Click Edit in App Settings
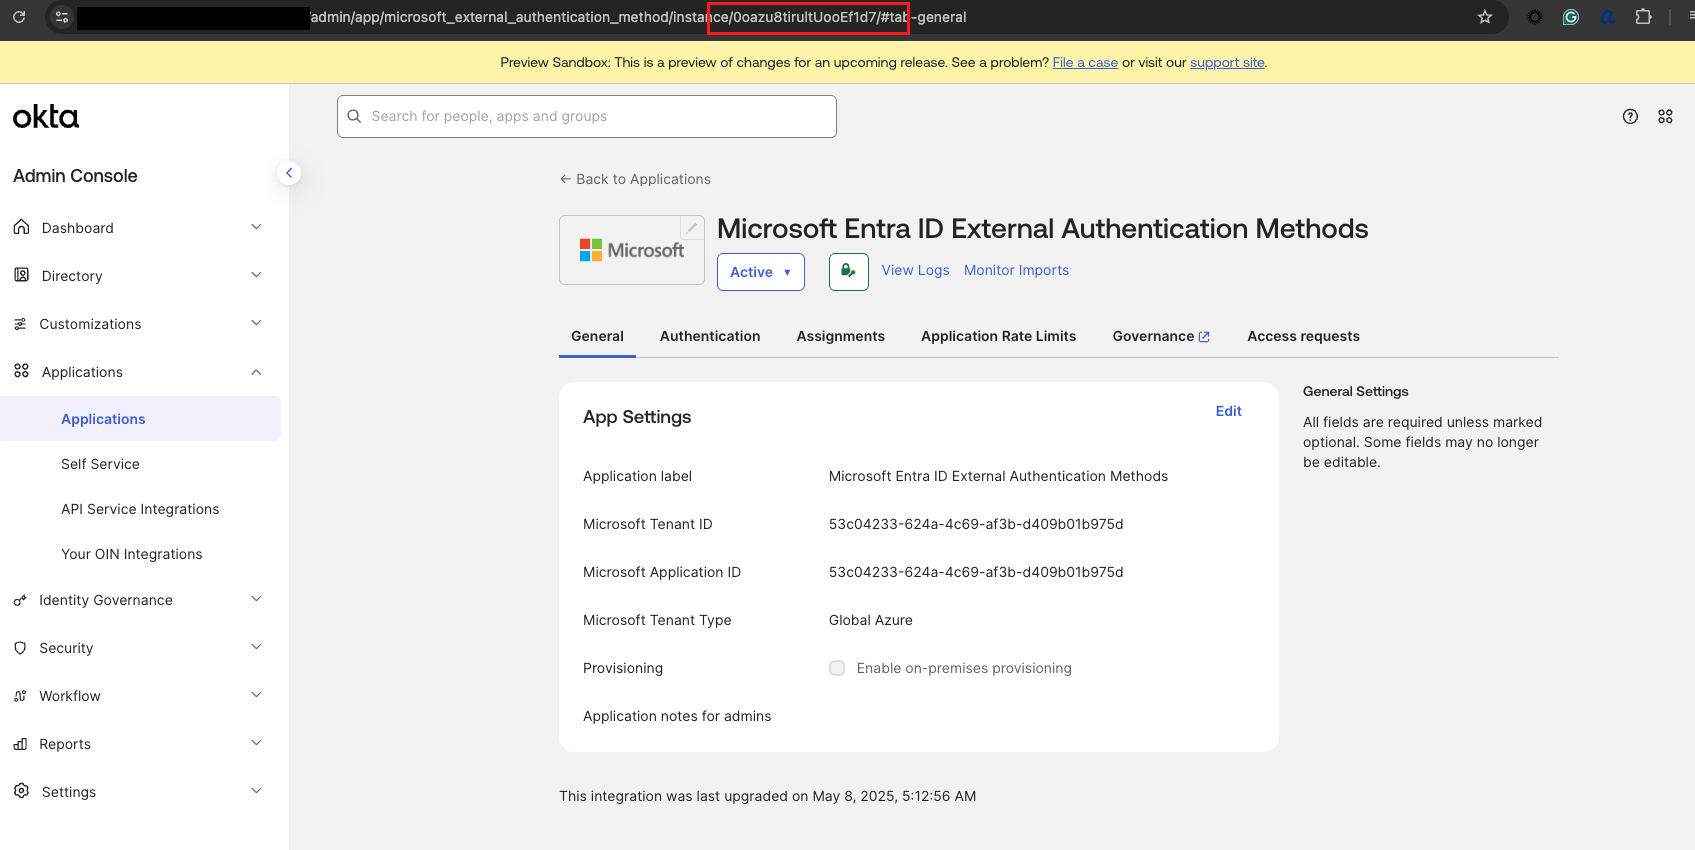 tap(1228, 411)
